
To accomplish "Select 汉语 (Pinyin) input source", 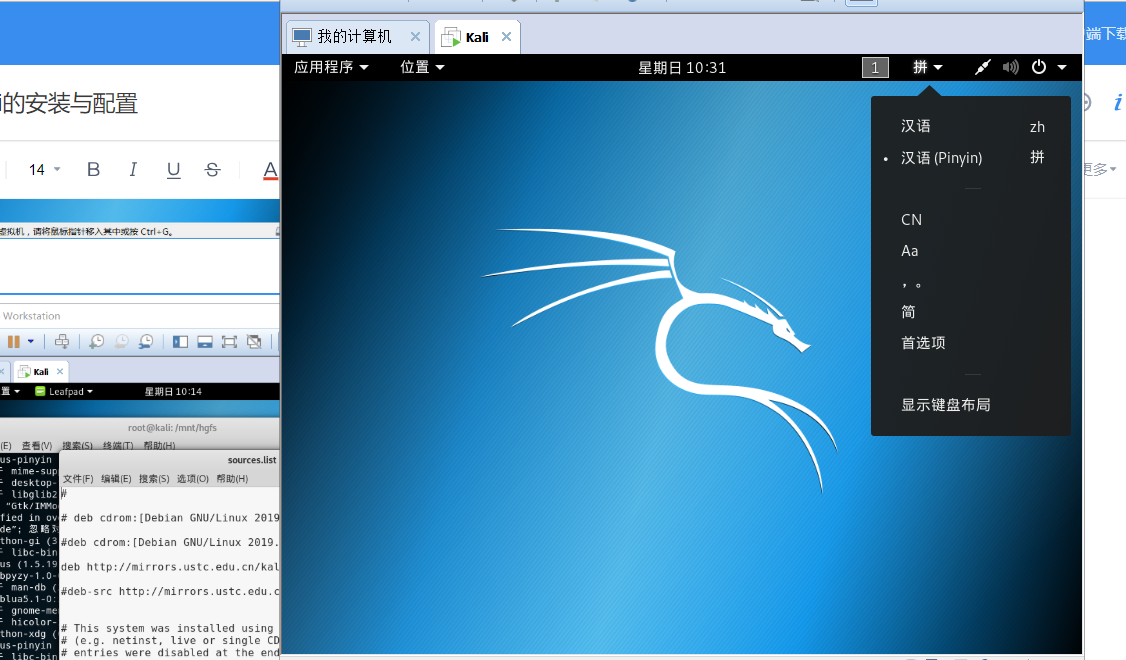I will point(971,158).
